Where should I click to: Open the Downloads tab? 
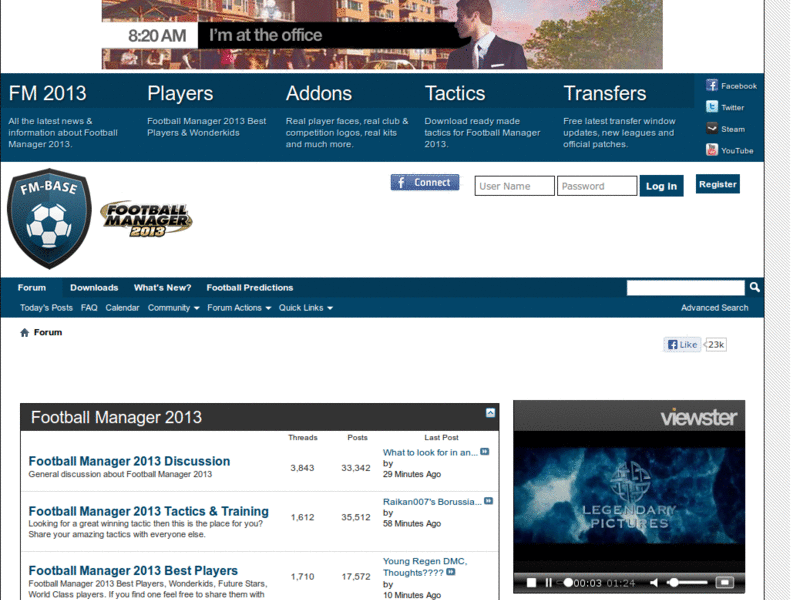(94, 287)
